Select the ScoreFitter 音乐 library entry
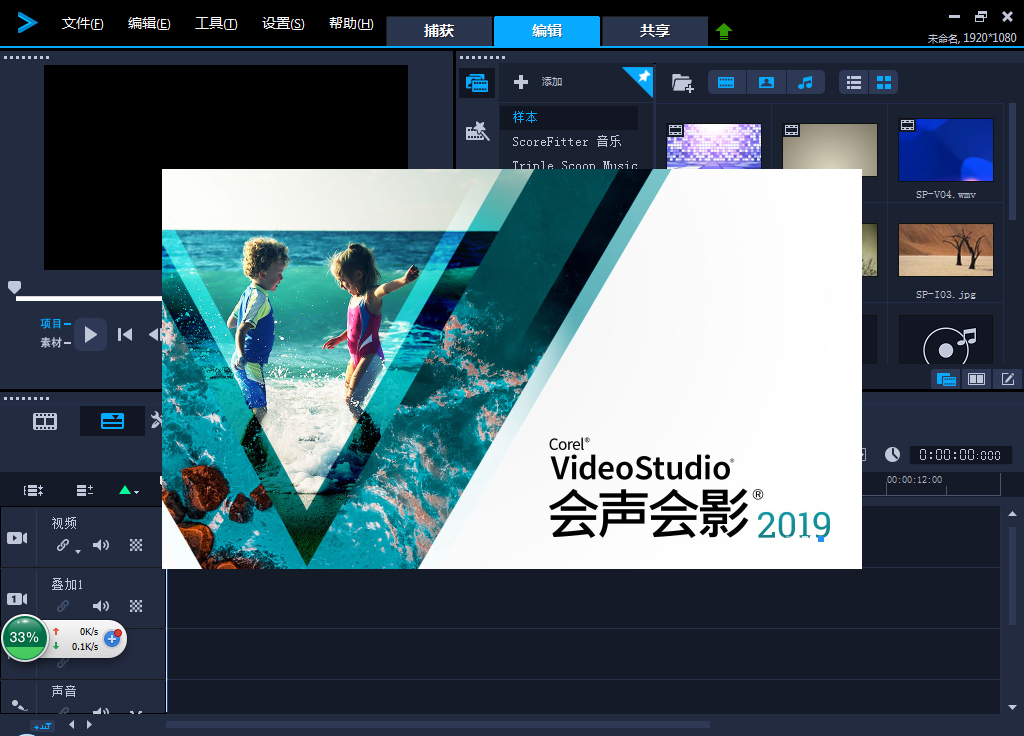 566,142
